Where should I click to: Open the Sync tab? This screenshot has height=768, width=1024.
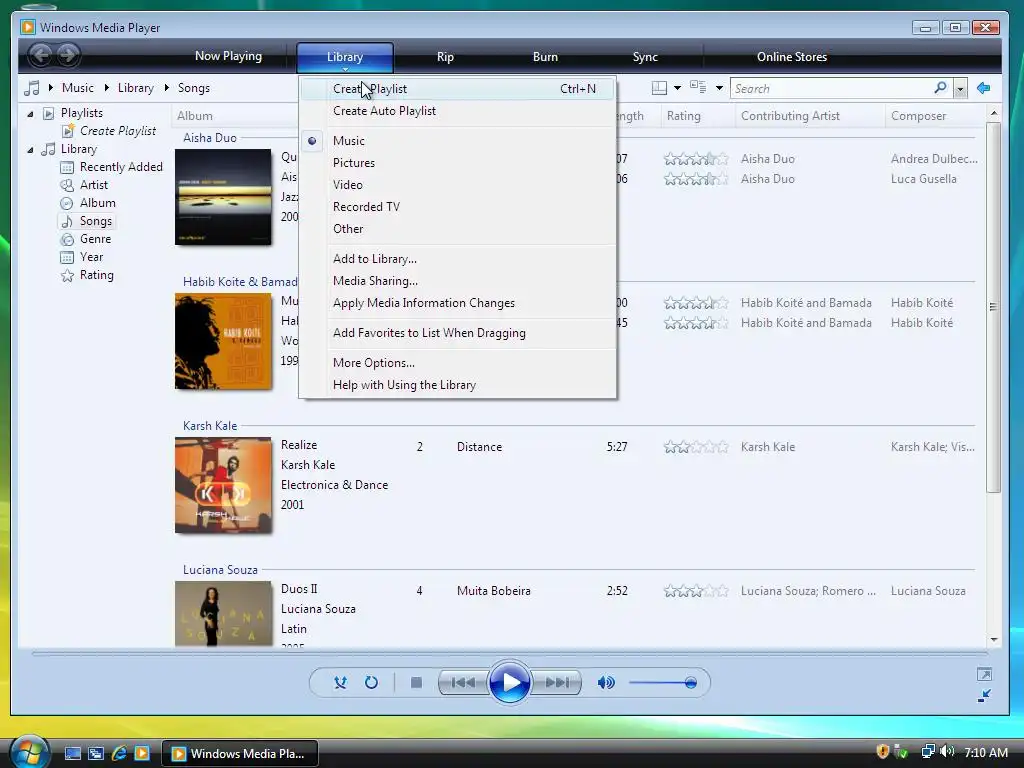tap(645, 57)
